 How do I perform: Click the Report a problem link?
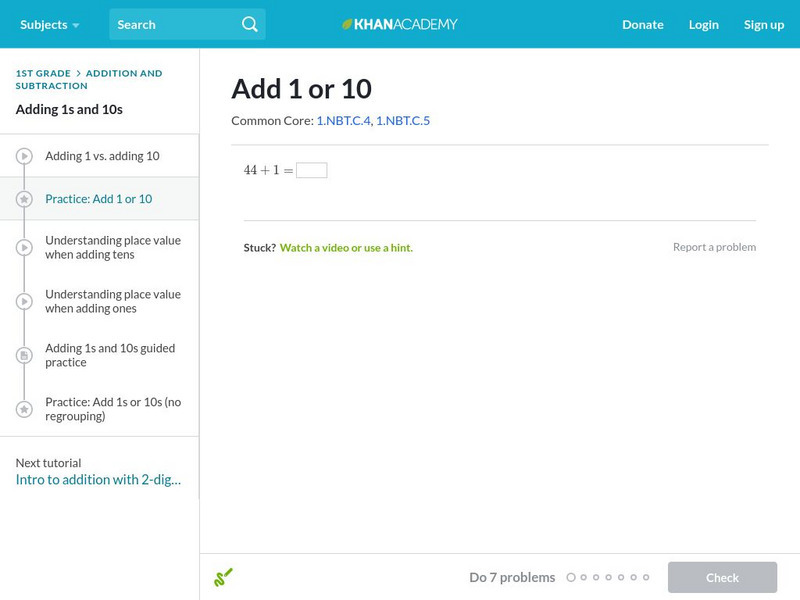(714, 247)
